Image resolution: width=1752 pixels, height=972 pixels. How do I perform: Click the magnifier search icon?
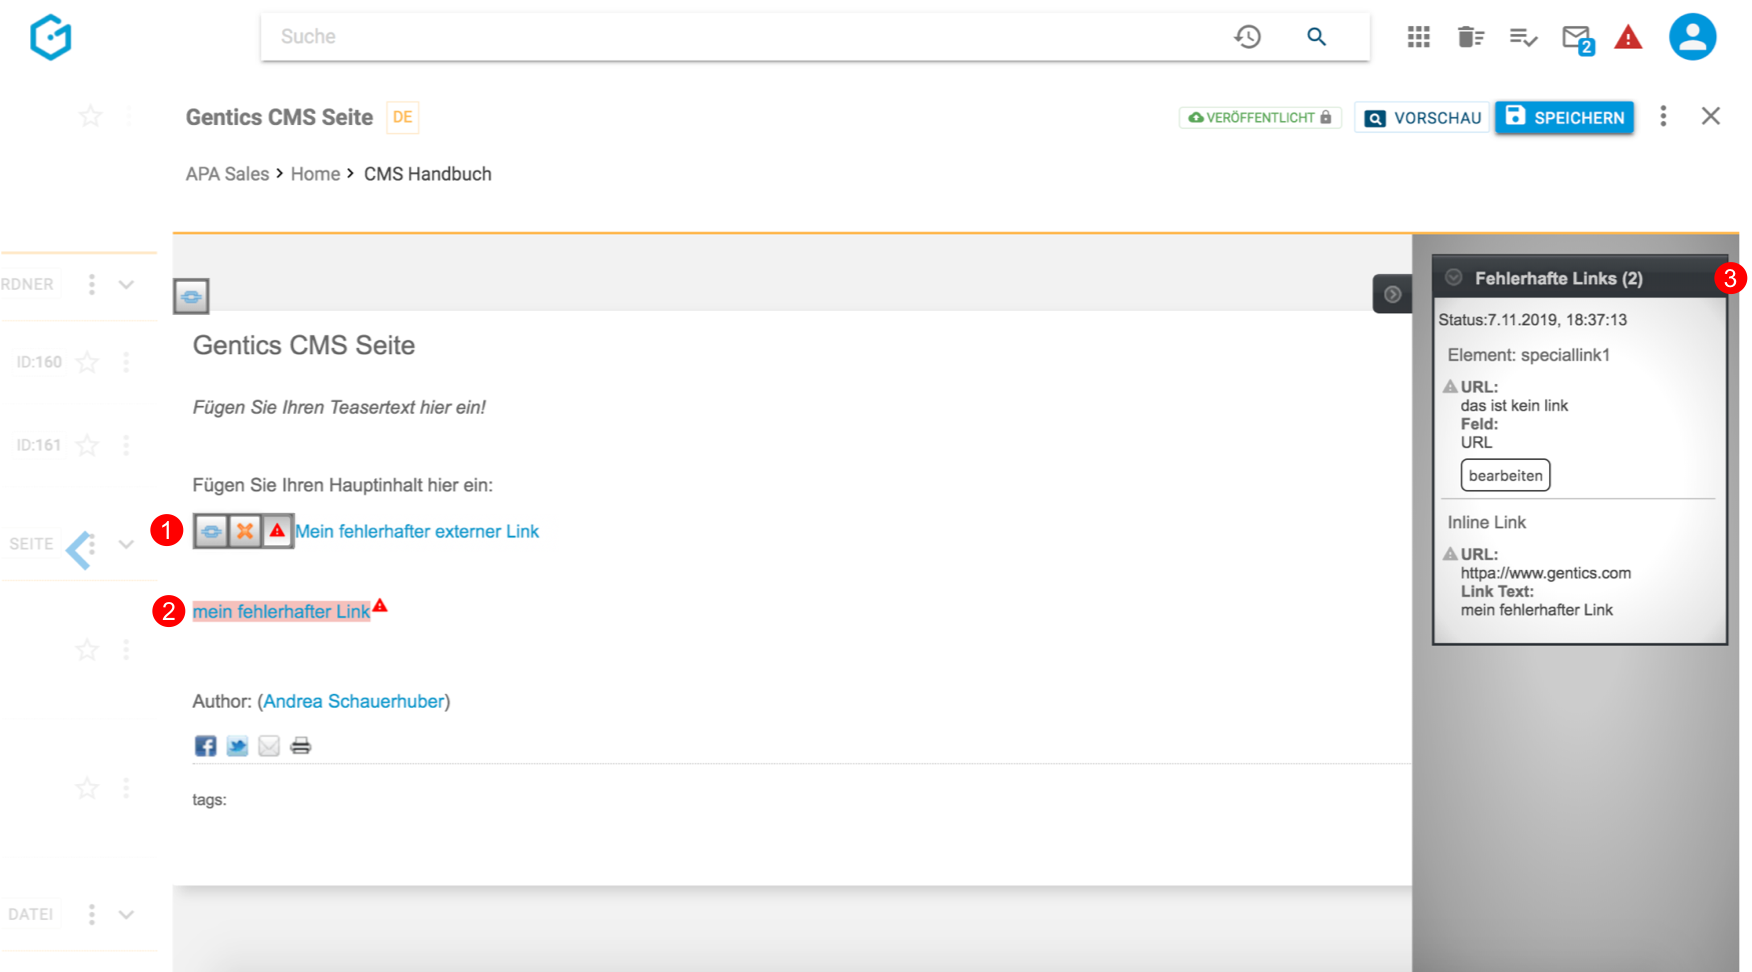click(x=1316, y=37)
